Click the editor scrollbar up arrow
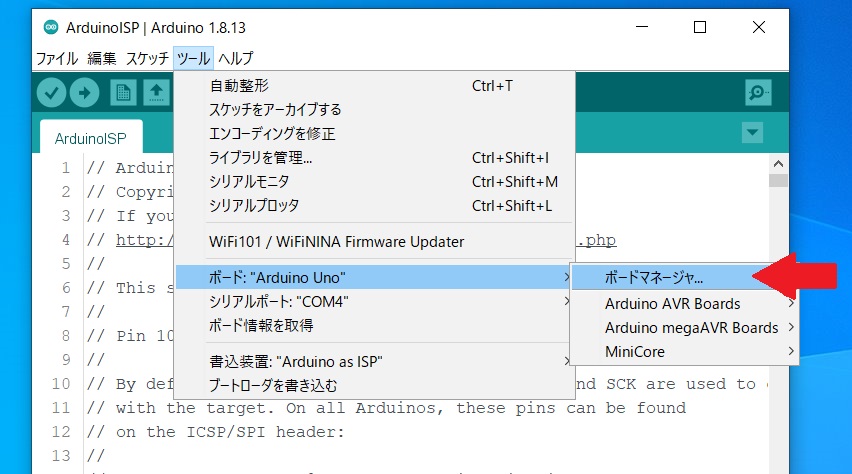852x474 pixels. pos(778,164)
